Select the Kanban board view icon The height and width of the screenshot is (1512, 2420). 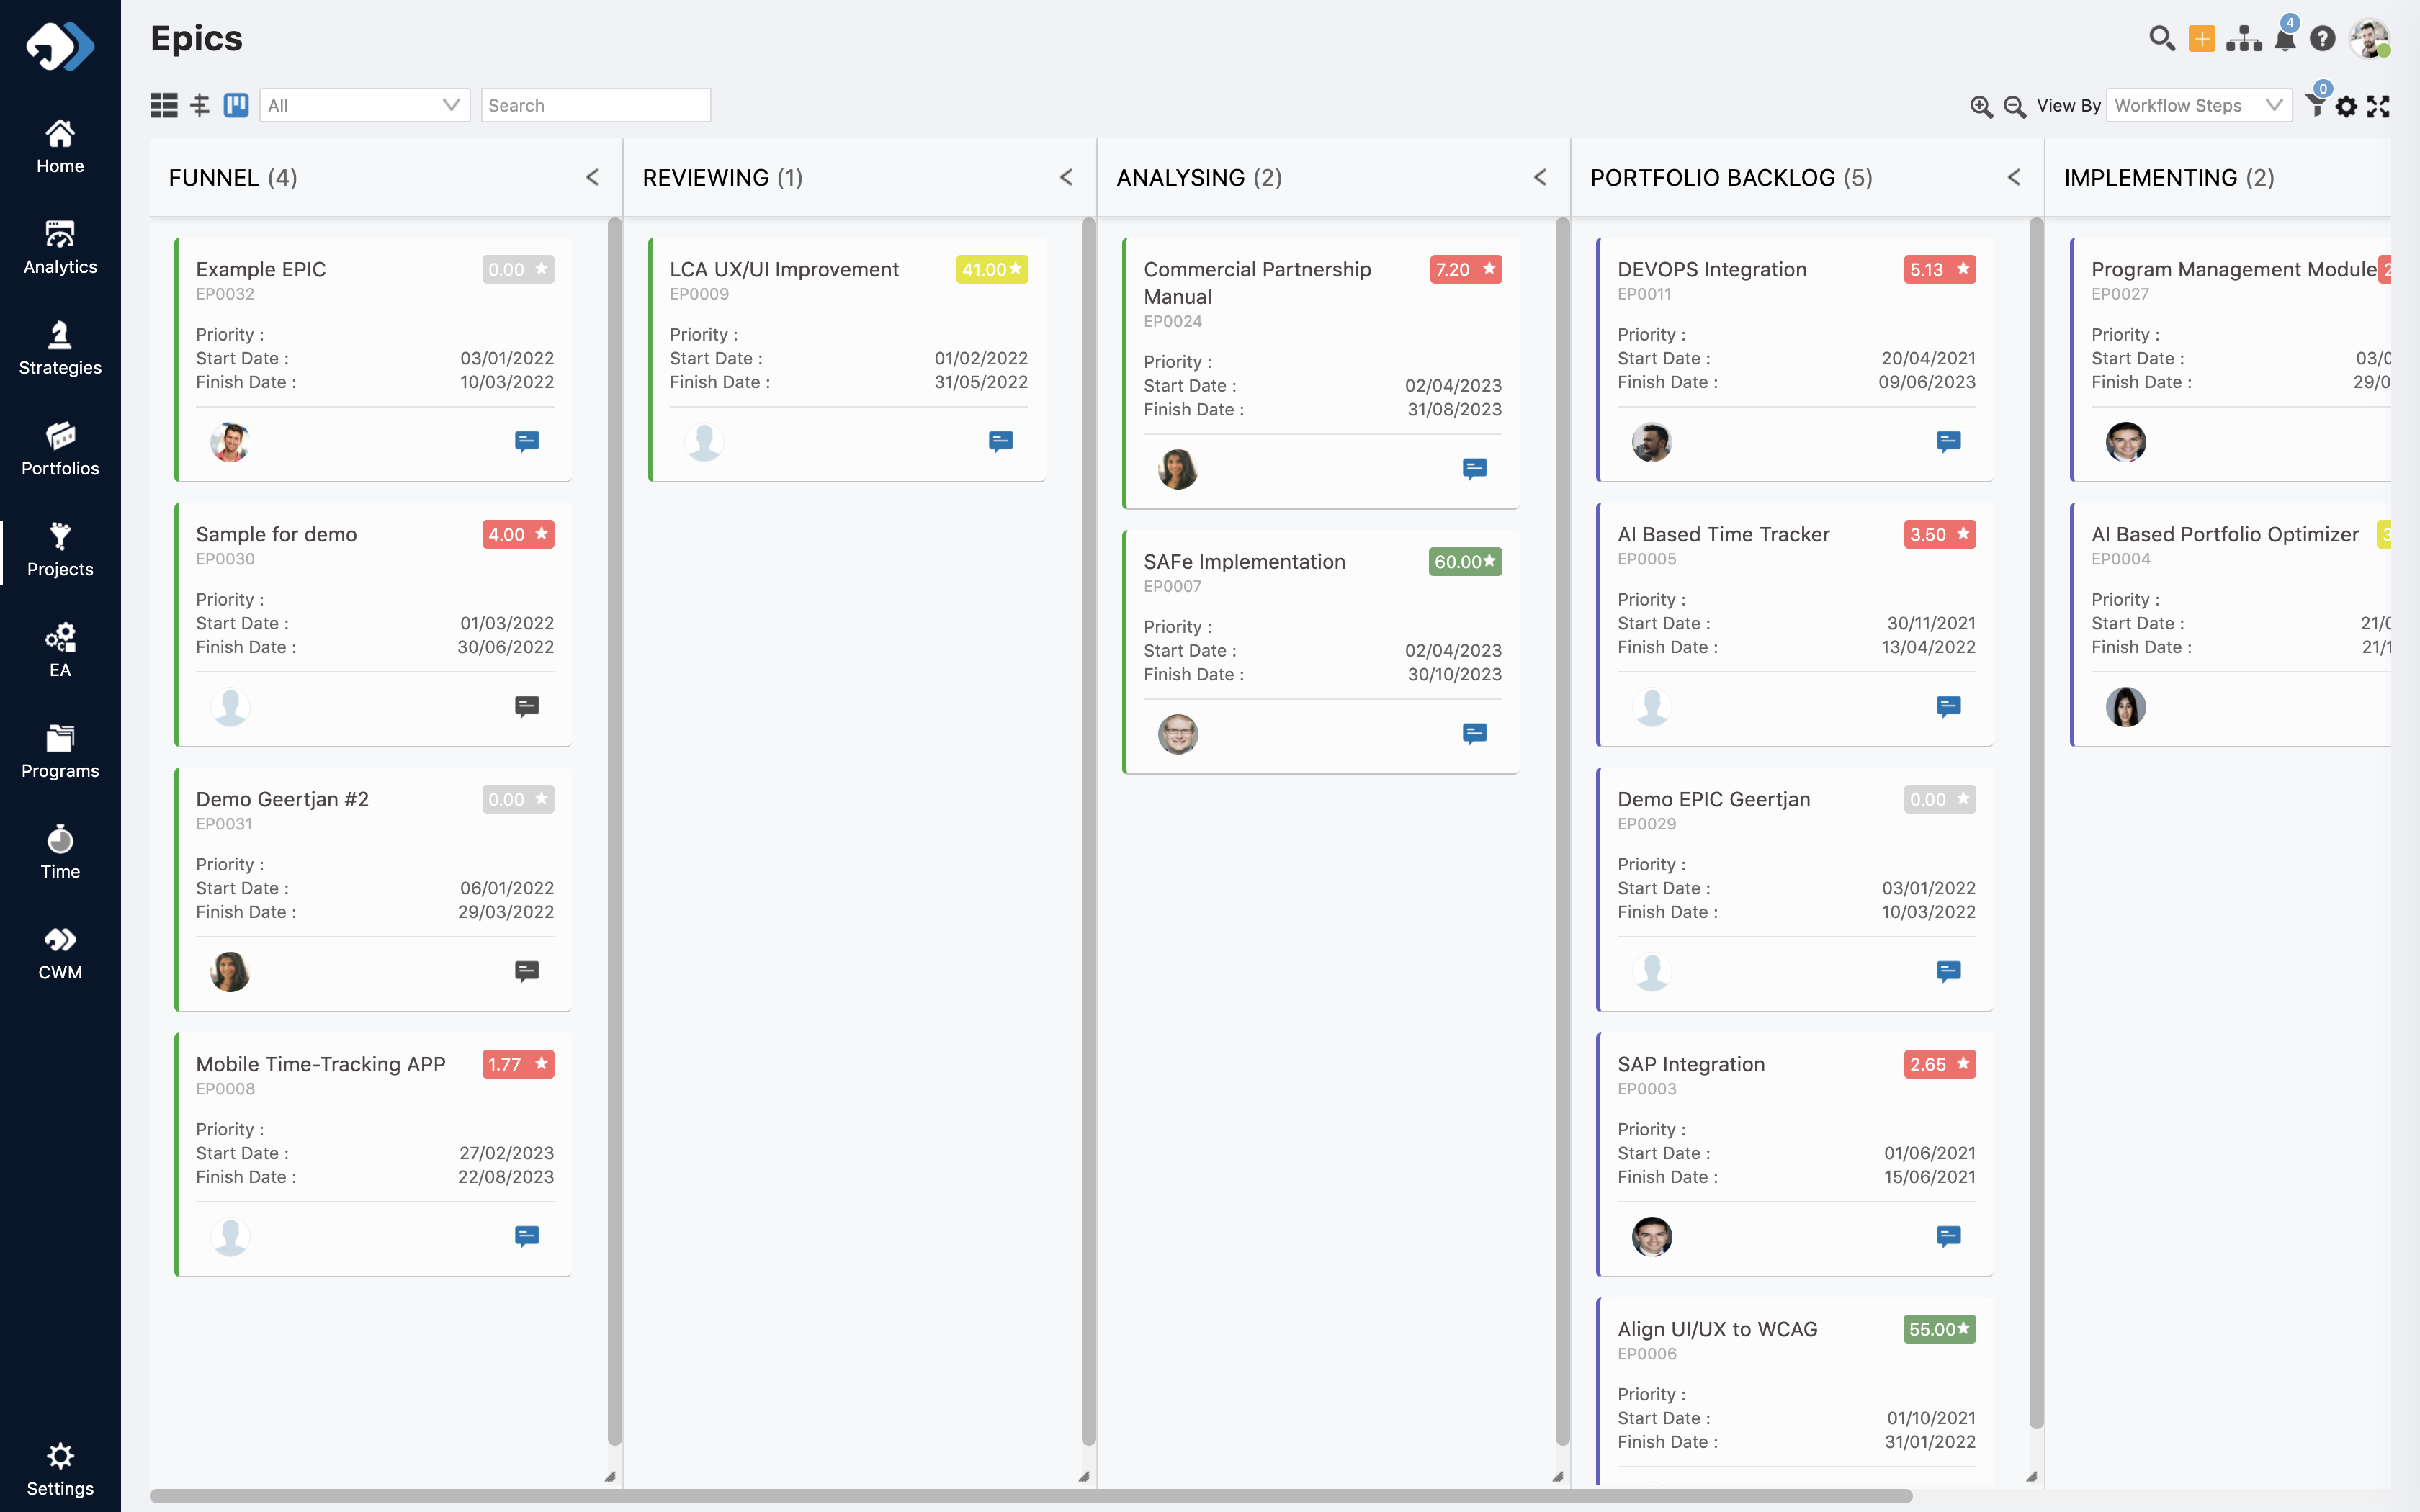coord(235,104)
